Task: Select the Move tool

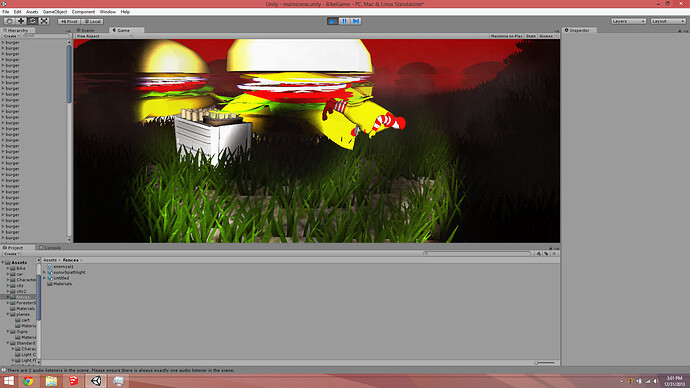Action: (x=21, y=21)
